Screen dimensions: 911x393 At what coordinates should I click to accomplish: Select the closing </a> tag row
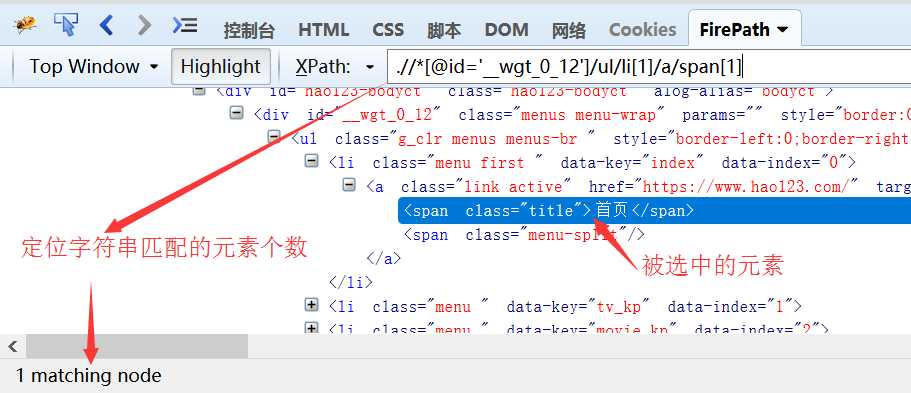[x=383, y=258]
